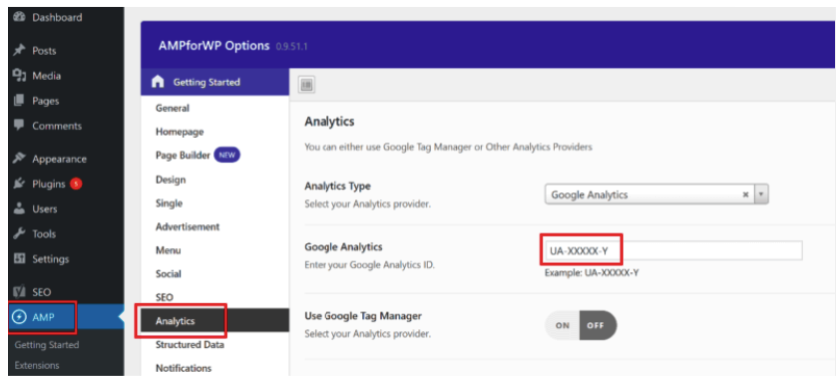Screen dimensions: 836x381
Task: Click the Posts pushpin icon
Action: pos(19,51)
